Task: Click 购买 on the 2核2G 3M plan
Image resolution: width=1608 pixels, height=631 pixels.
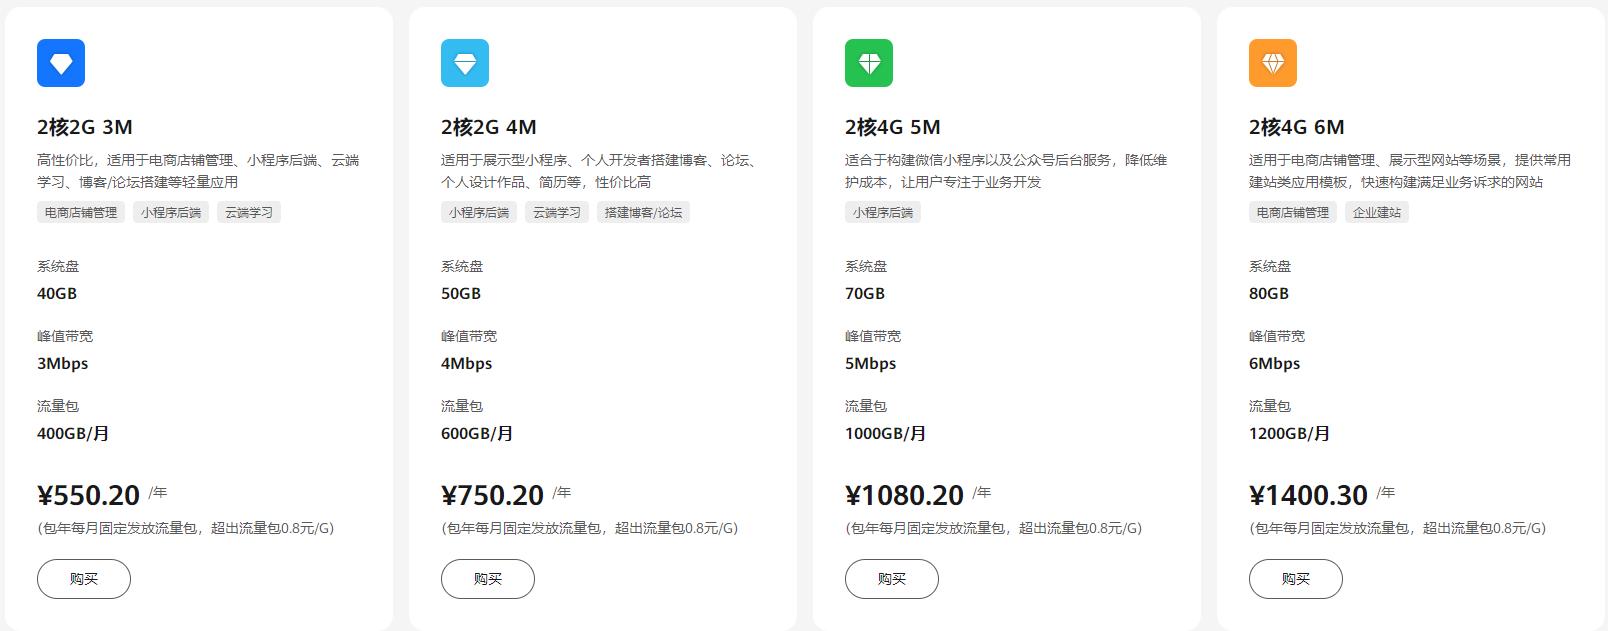Action: tap(84, 578)
